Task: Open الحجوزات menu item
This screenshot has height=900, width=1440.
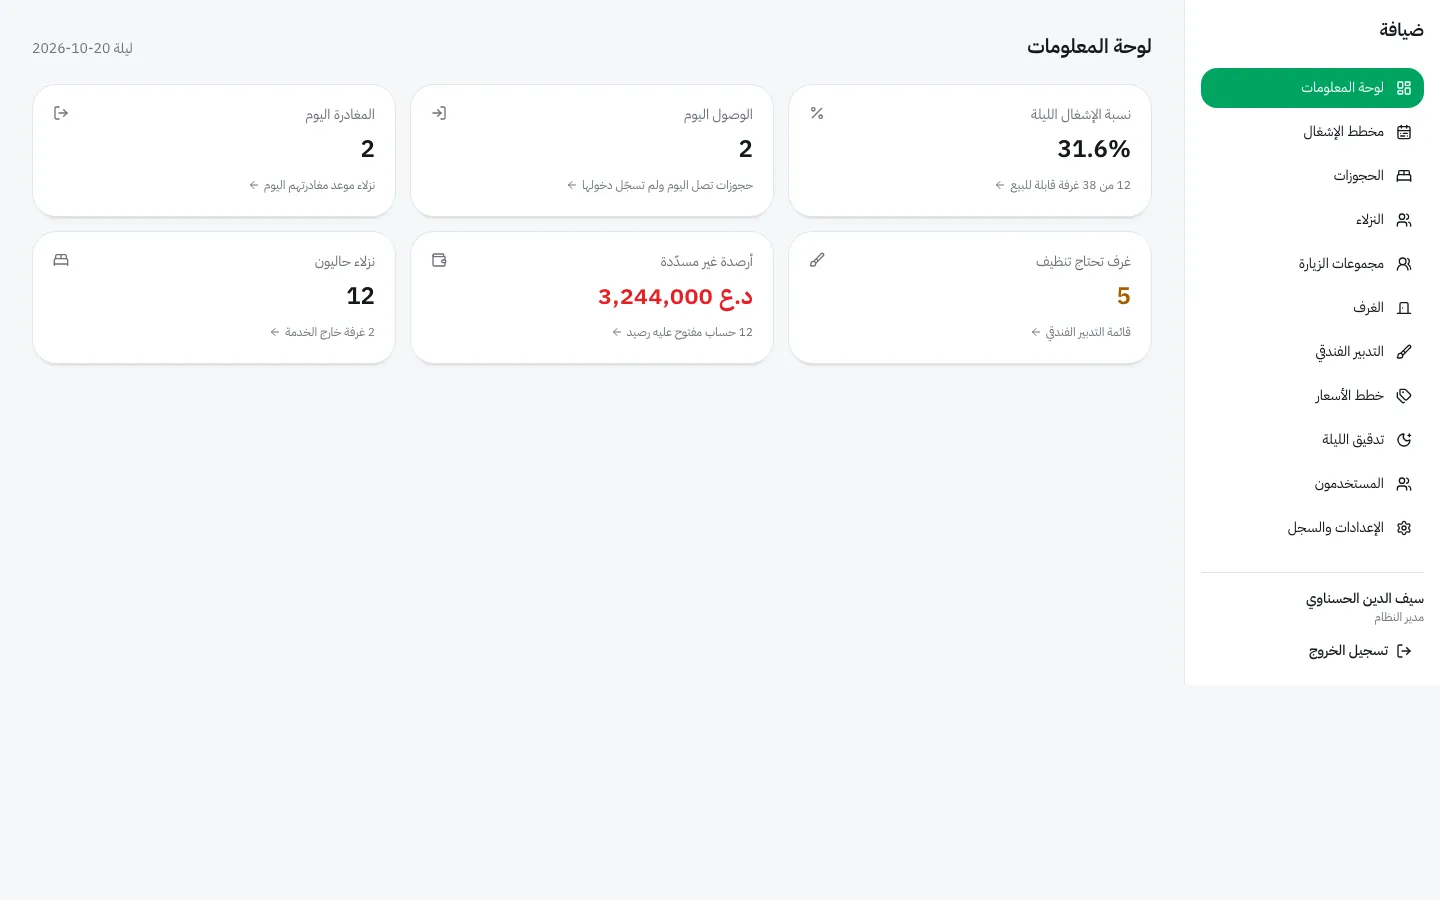Action: coord(1312,176)
